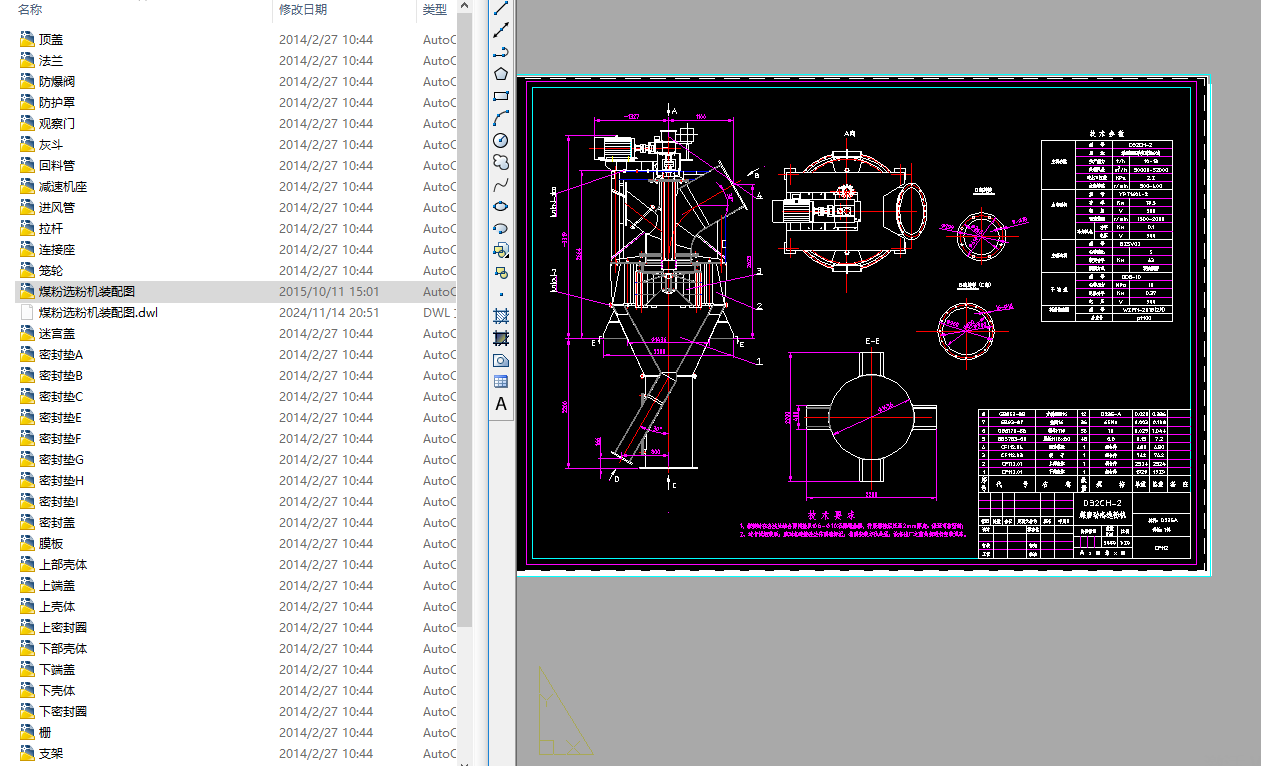This screenshot has width=1261, height=766.
Task: Click the Table tool
Action: (501, 382)
